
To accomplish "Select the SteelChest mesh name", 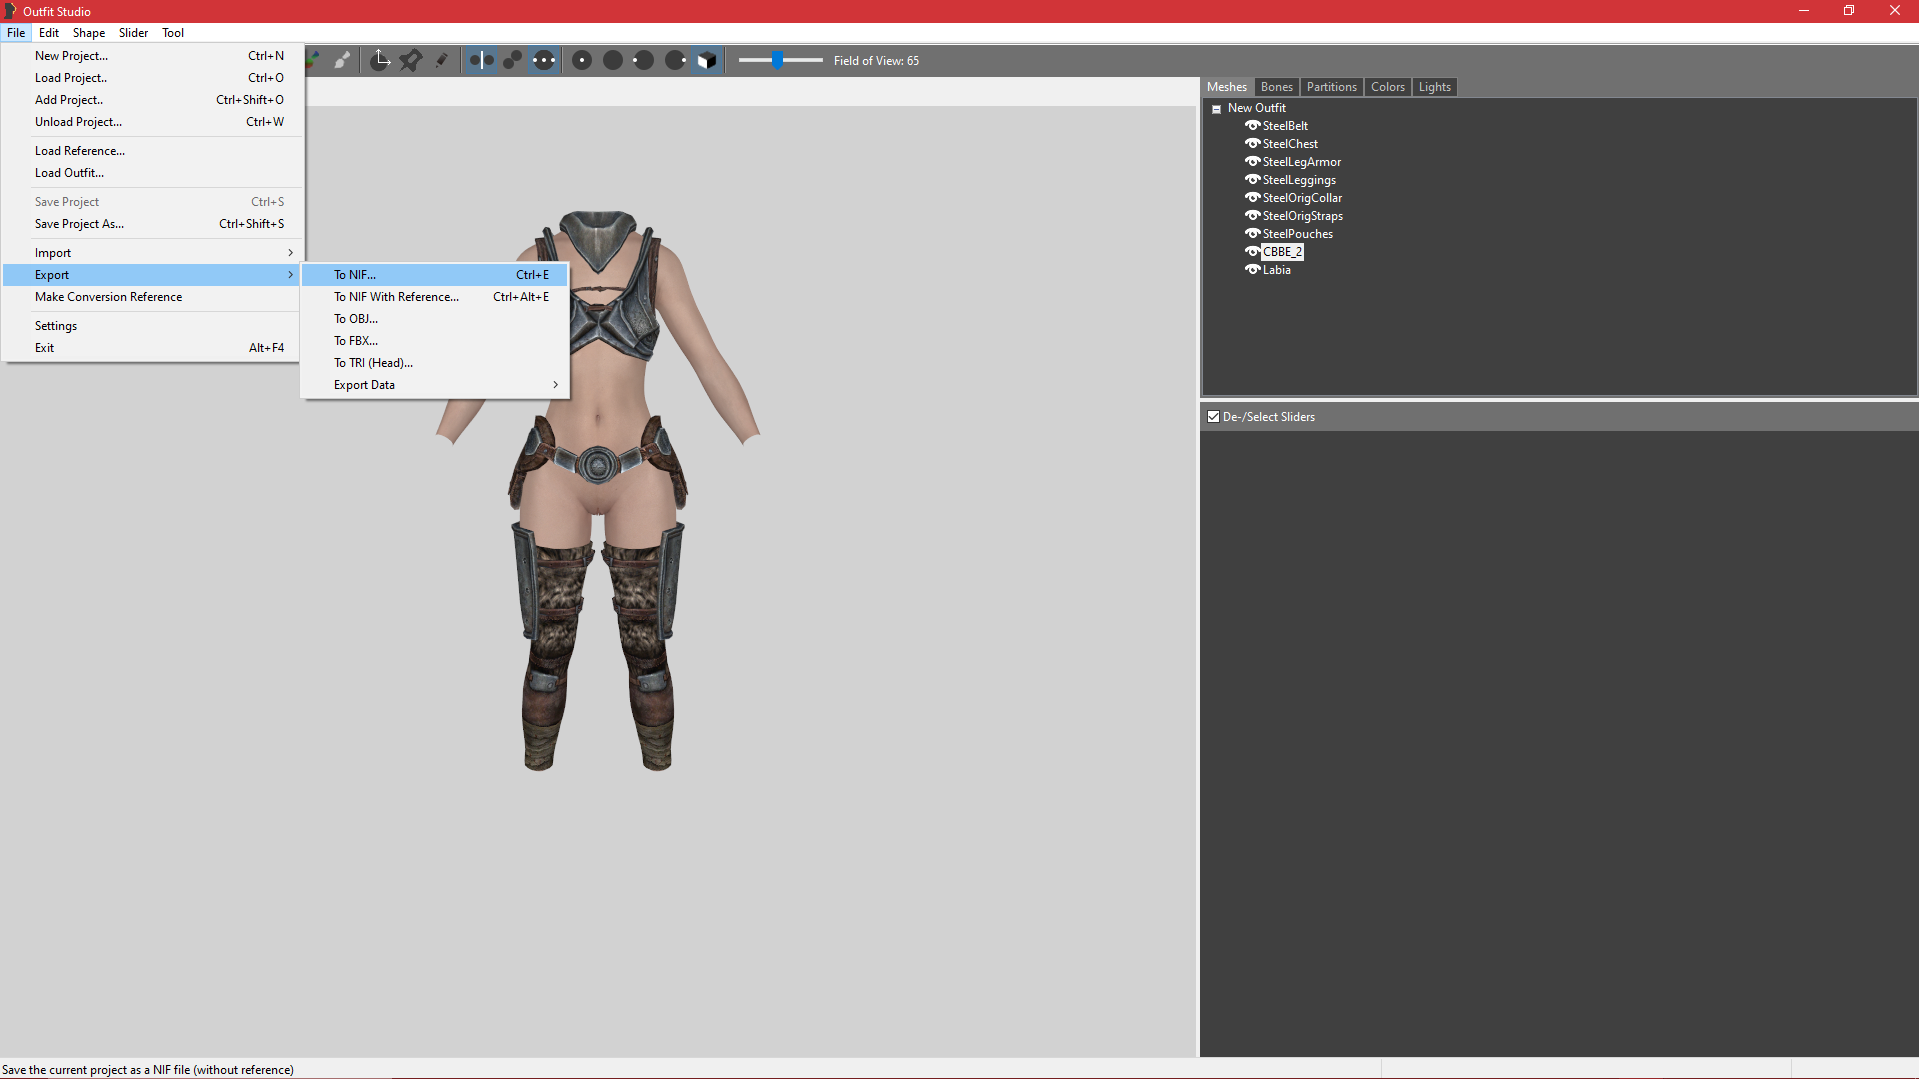I will pos(1290,144).
